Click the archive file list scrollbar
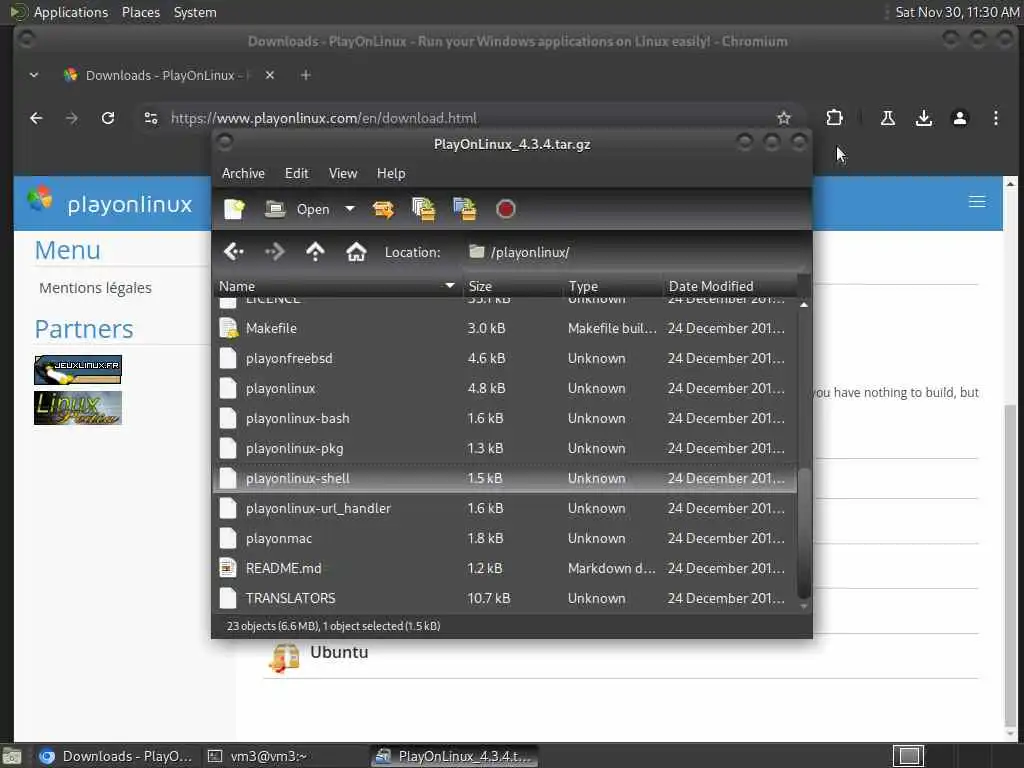The height and width of the screenshot is (768, 1024). pos(804,533)
